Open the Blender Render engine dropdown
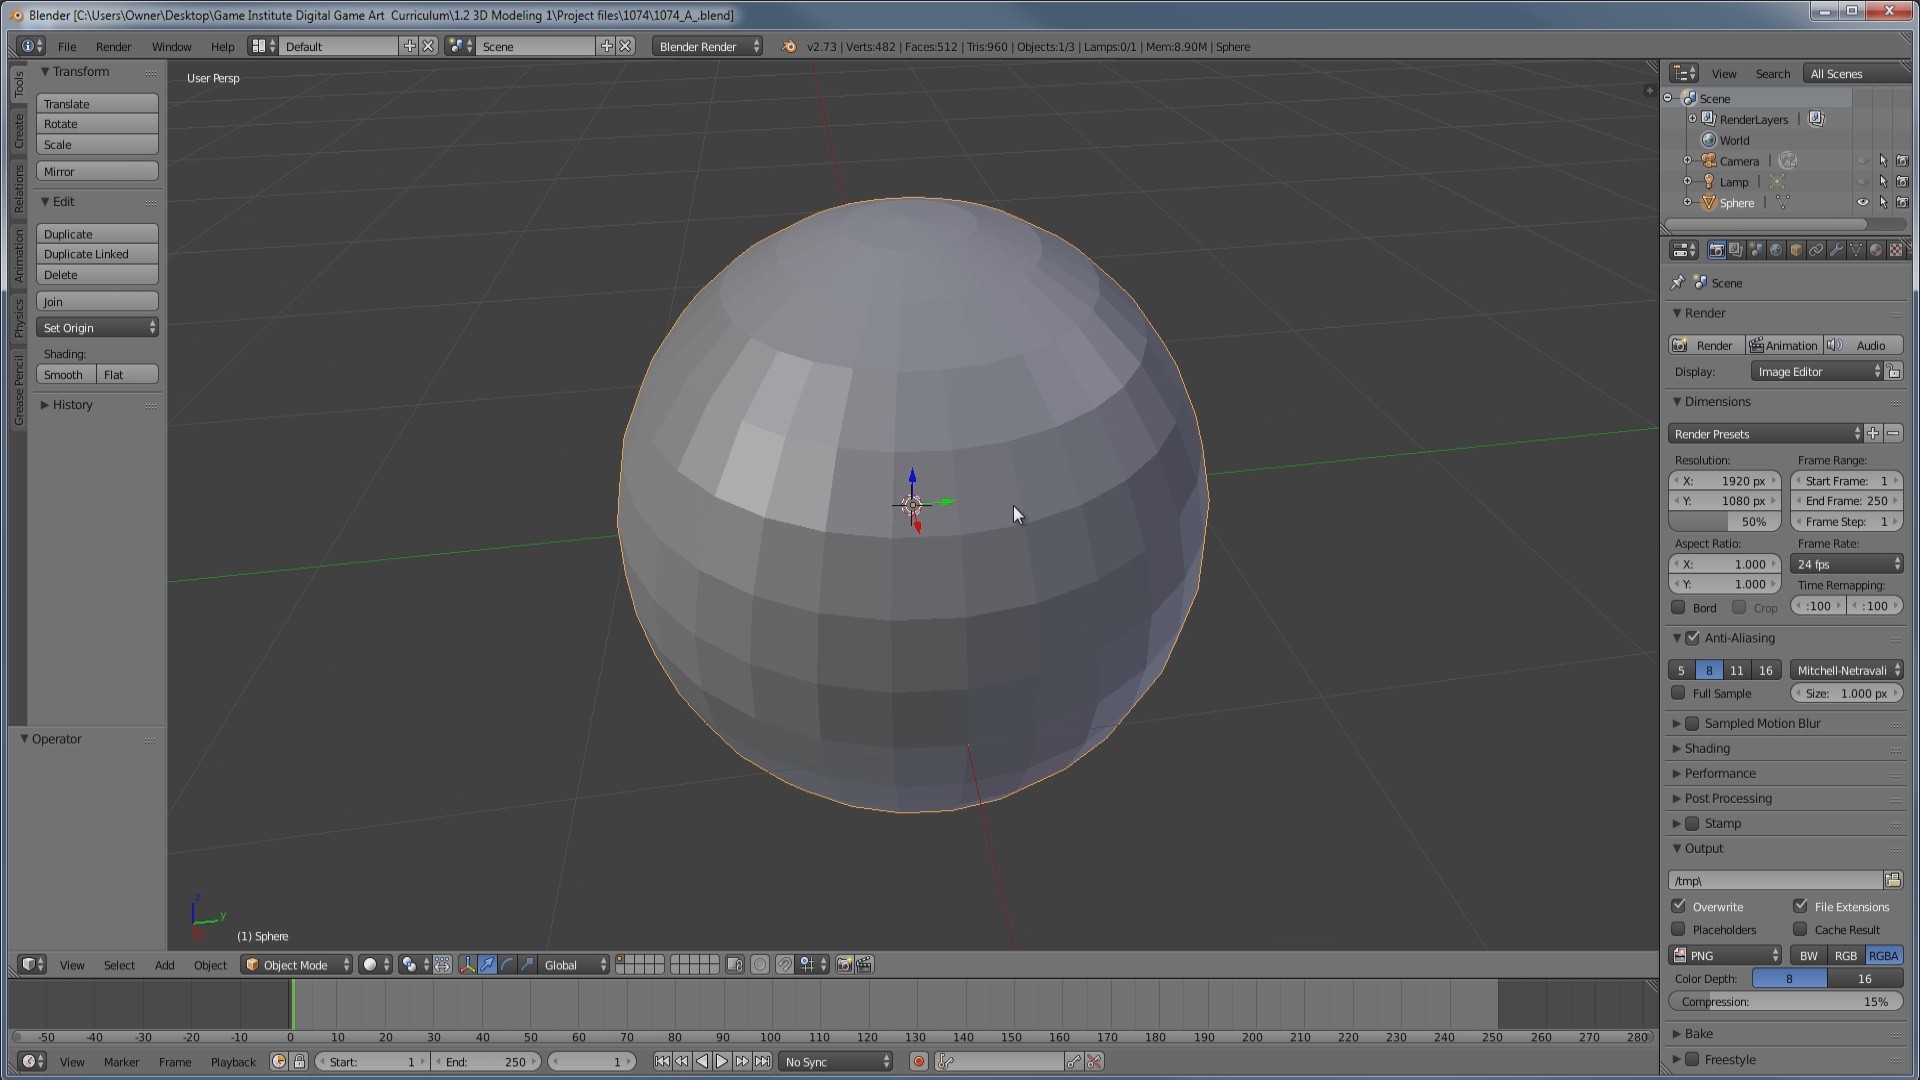 coord(708,47)
